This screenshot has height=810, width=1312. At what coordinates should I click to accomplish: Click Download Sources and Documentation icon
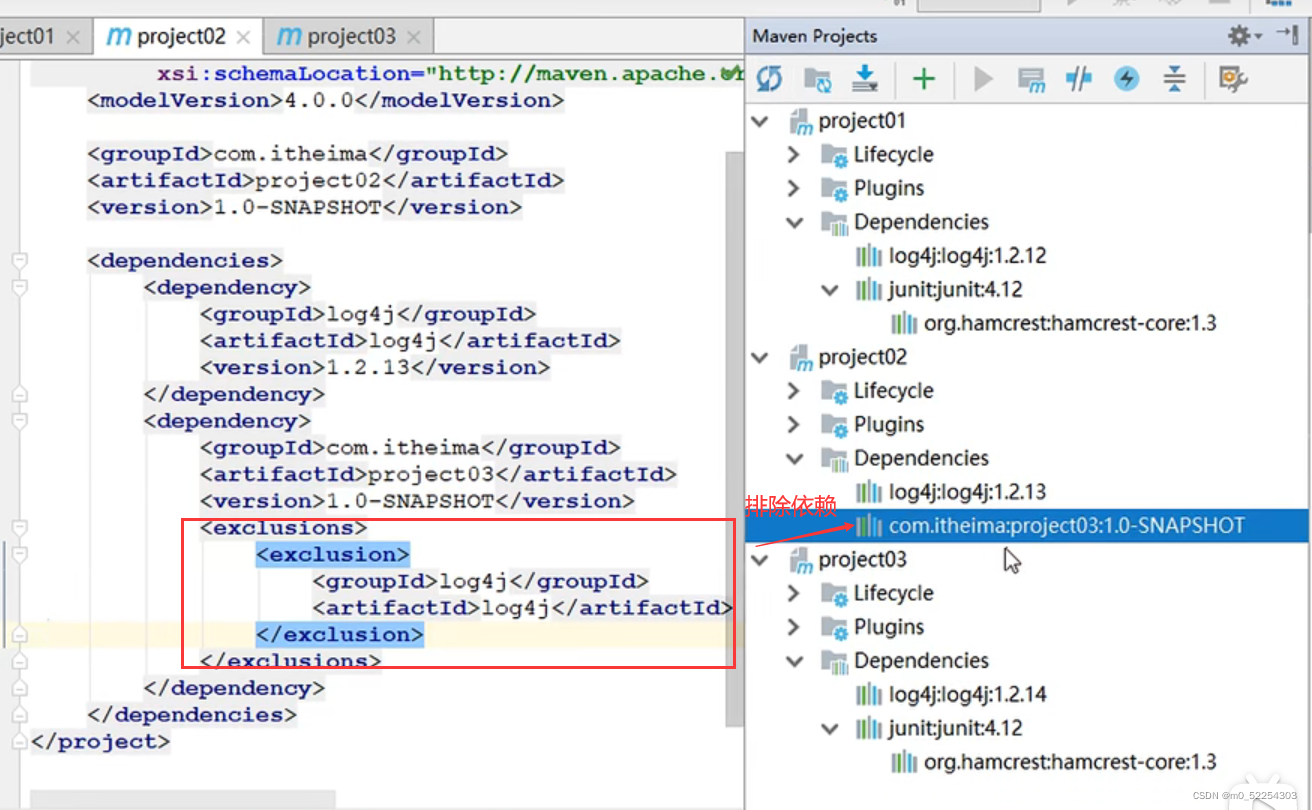click(x=864, y=79)
